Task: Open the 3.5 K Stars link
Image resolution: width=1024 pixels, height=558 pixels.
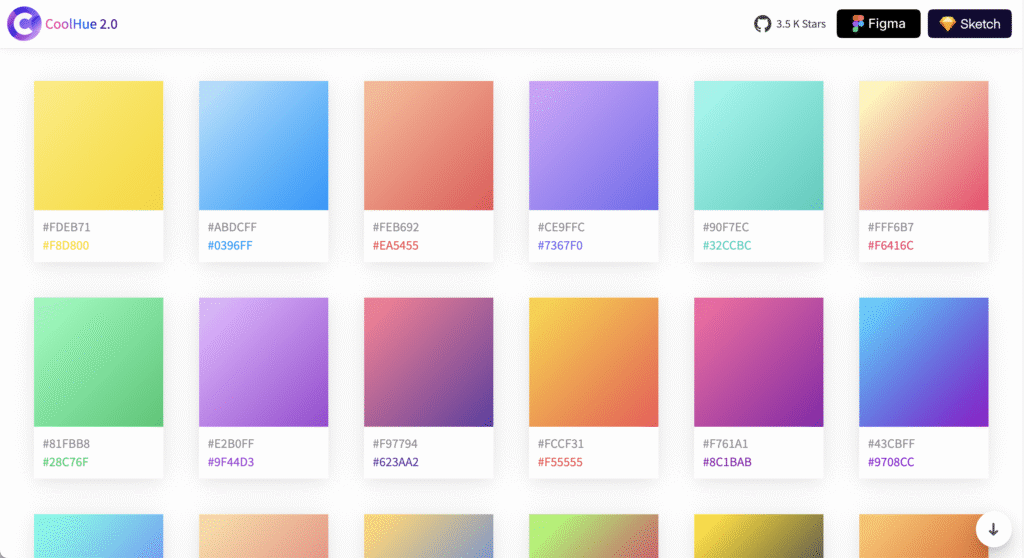Action: tap(801, 24)
